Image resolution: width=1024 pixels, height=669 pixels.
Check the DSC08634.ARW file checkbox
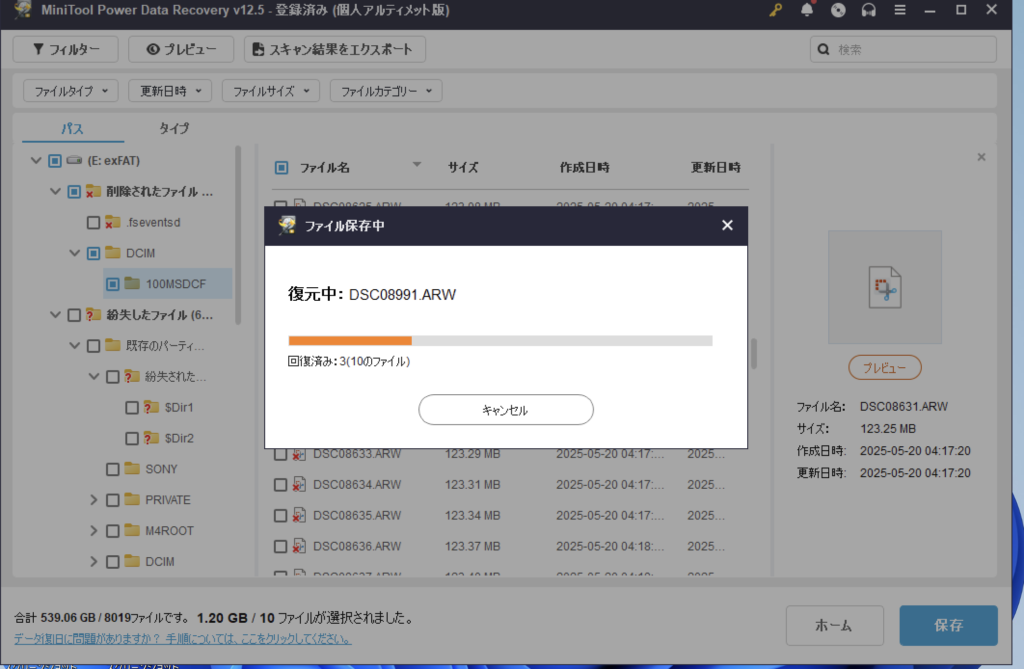coord(280,485)
